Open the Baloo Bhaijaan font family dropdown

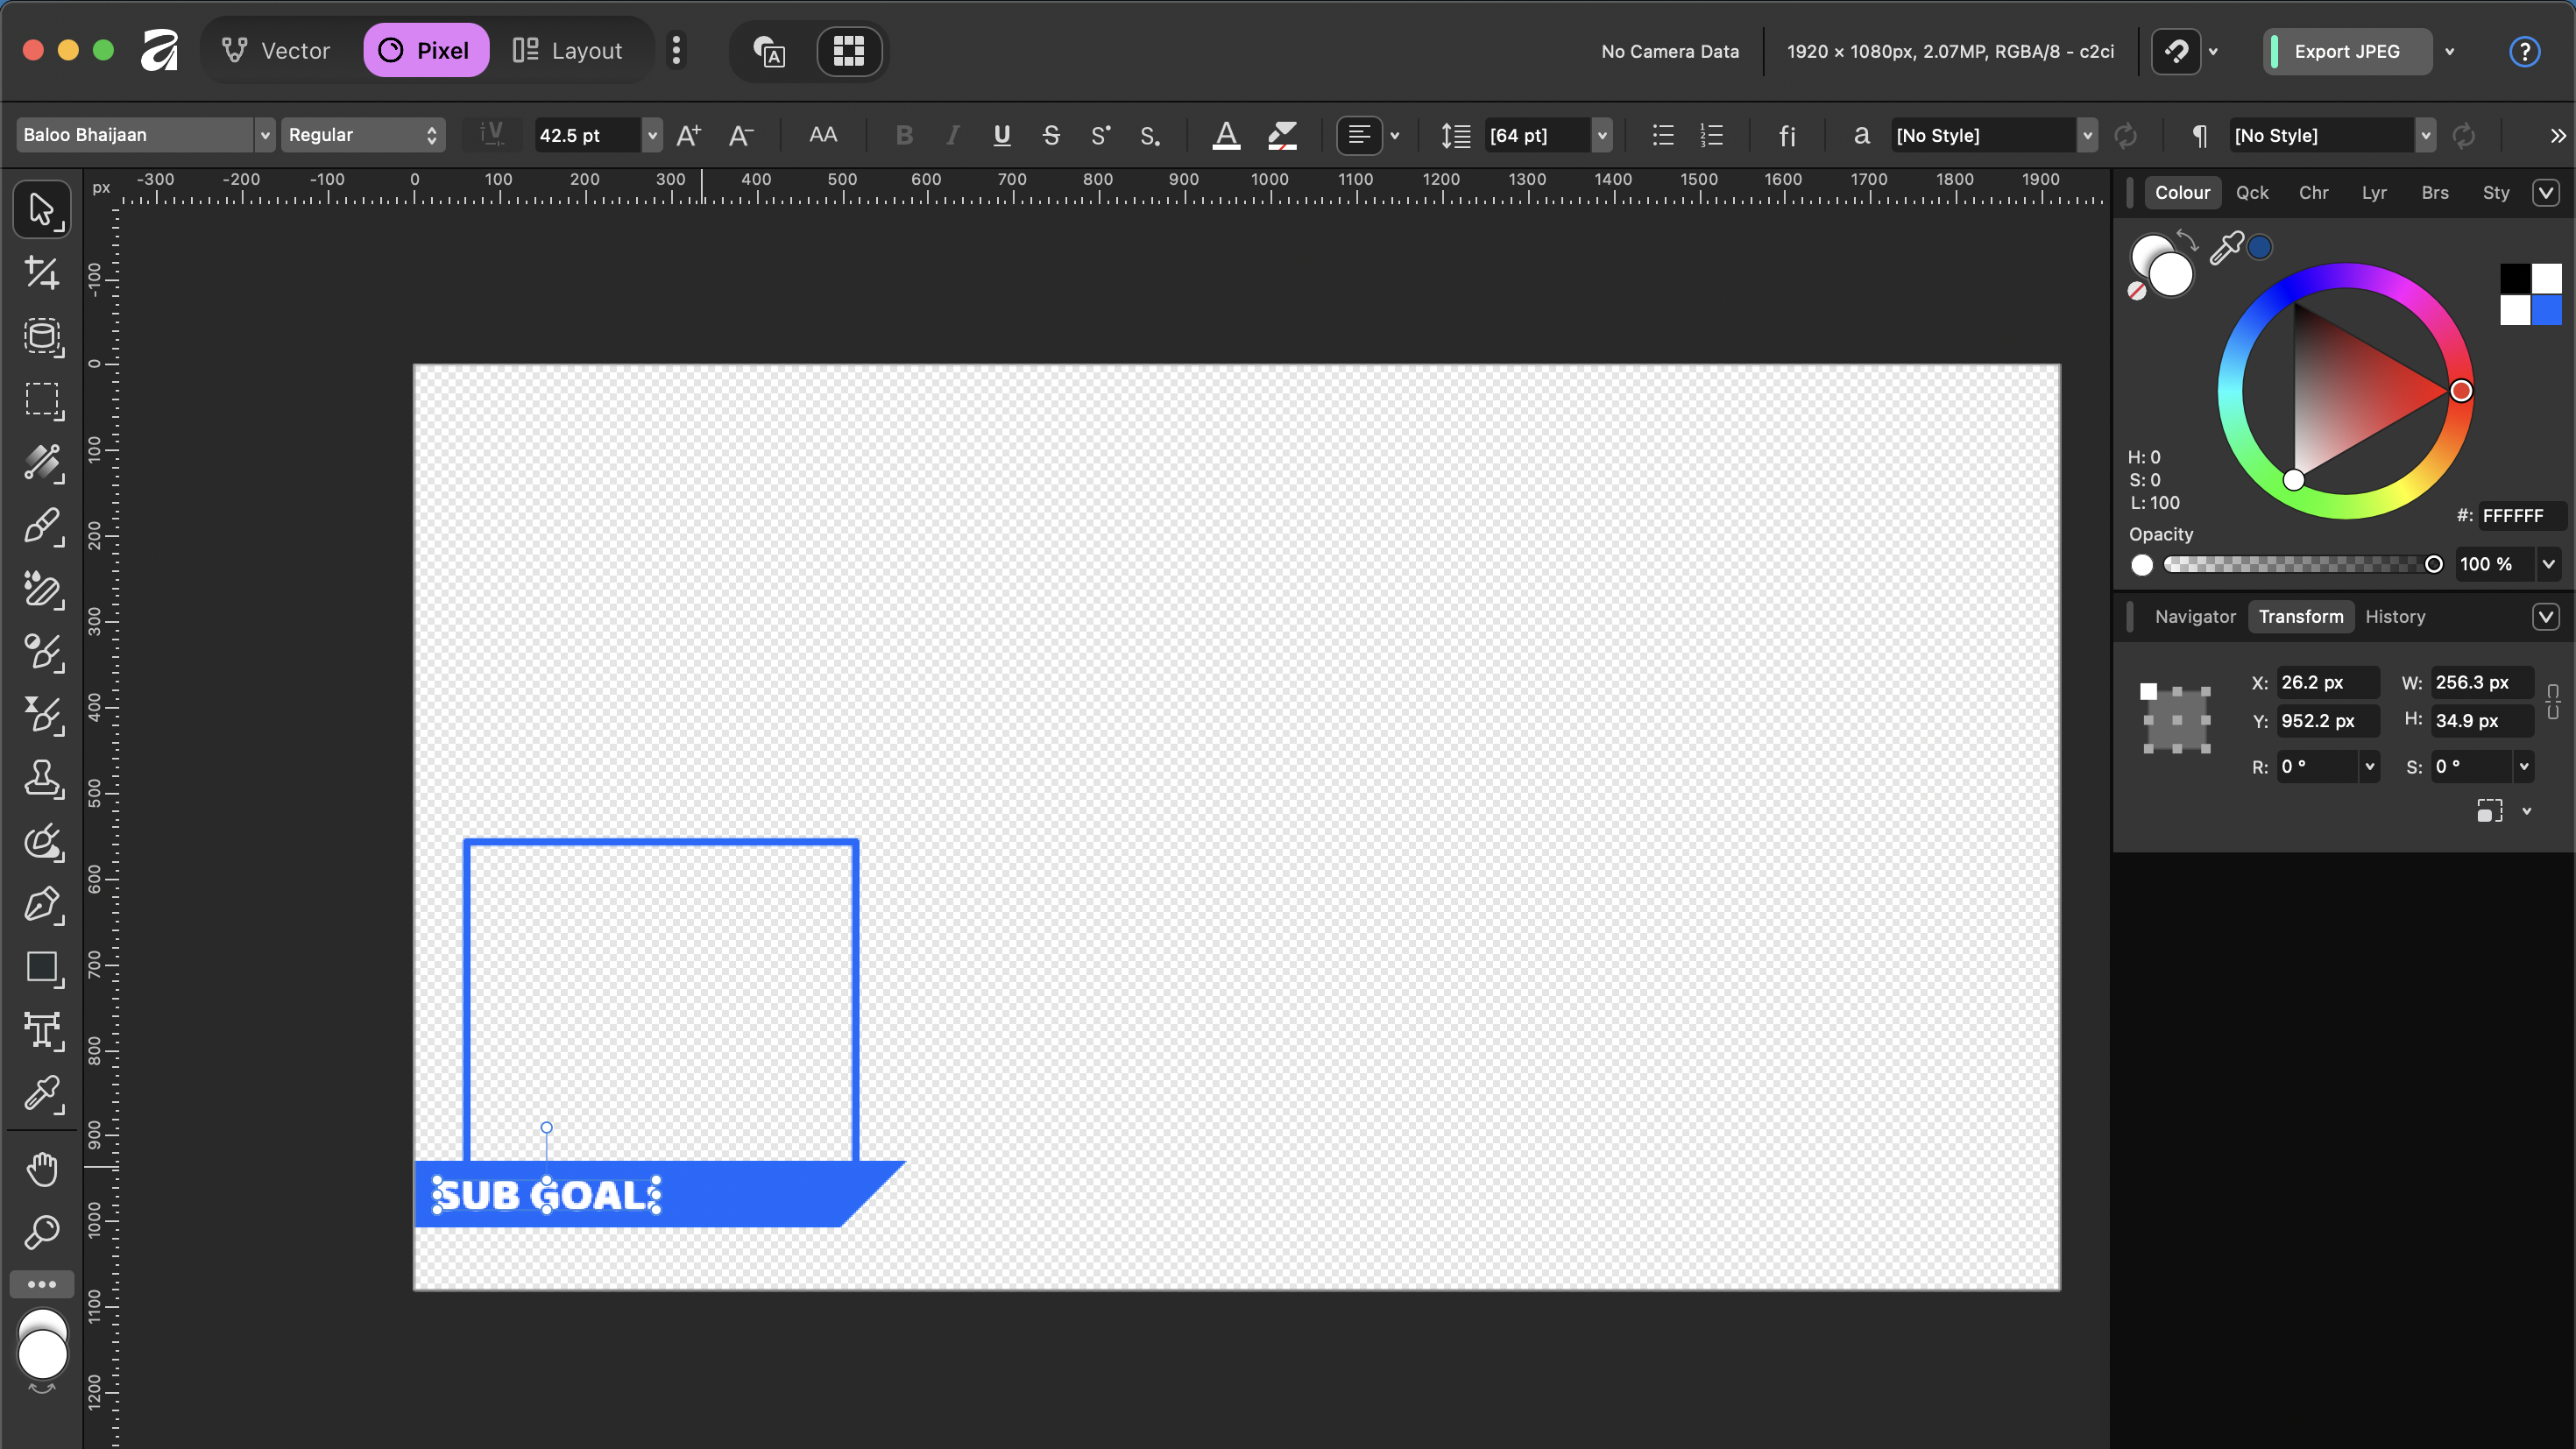click(x=264, y=134)
